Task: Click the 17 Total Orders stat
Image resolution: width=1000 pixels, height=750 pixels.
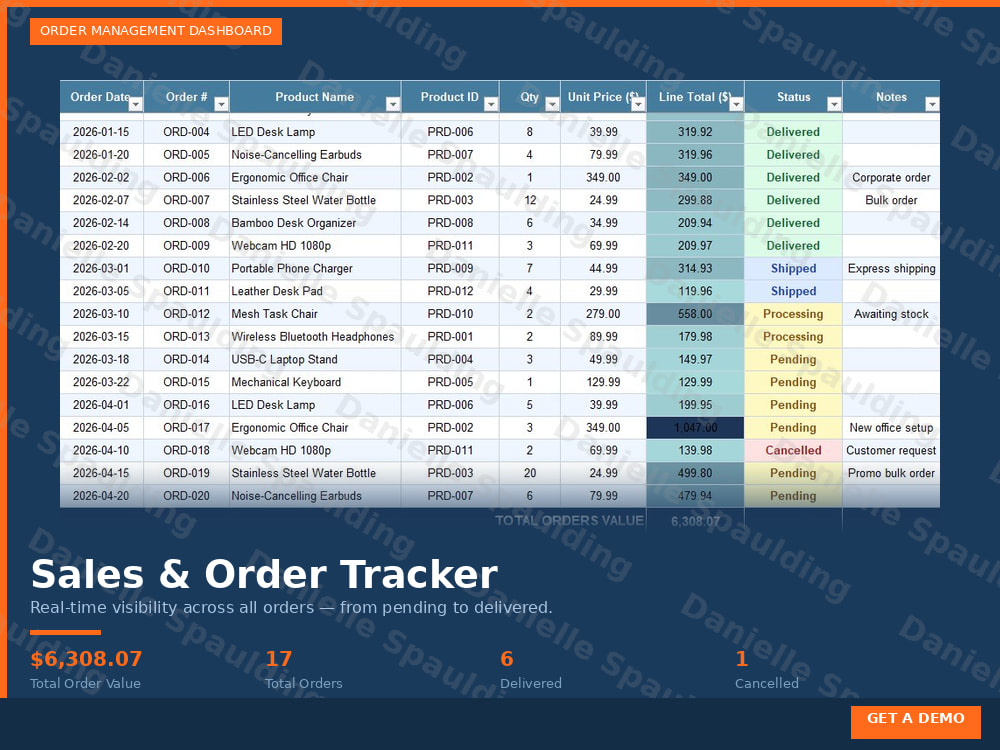Action: click(x=304, y=669)
